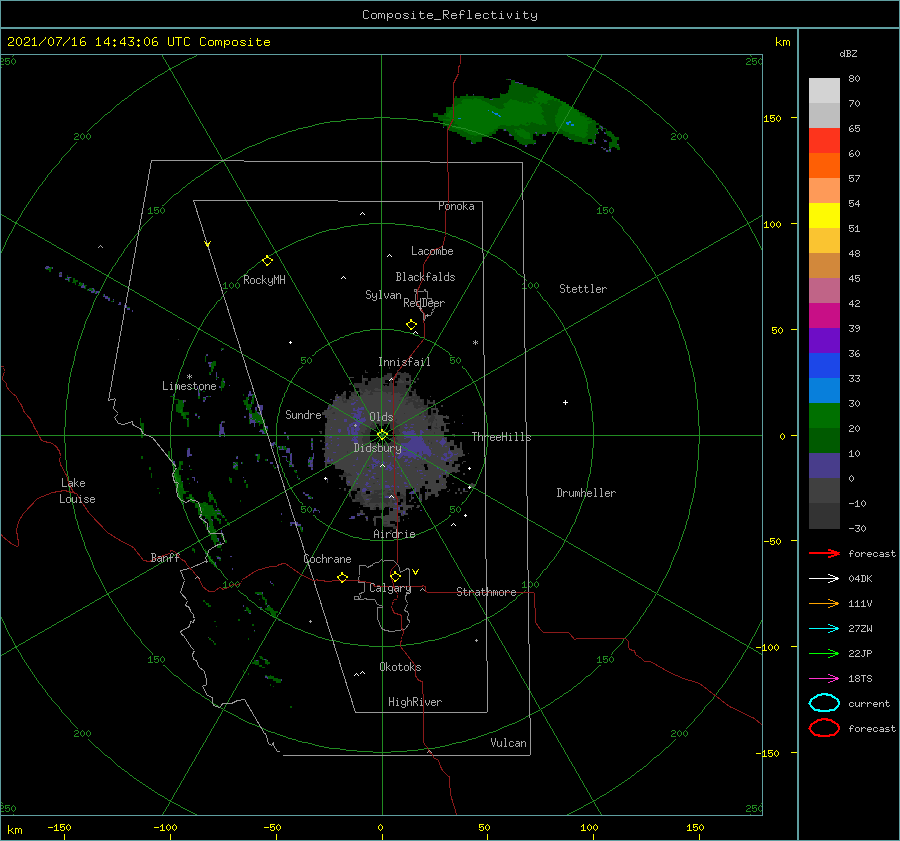900x841 pixels.
Task: Click the red forecast arrow in legend
Action: pyautogui.click(x=824, y=553)
